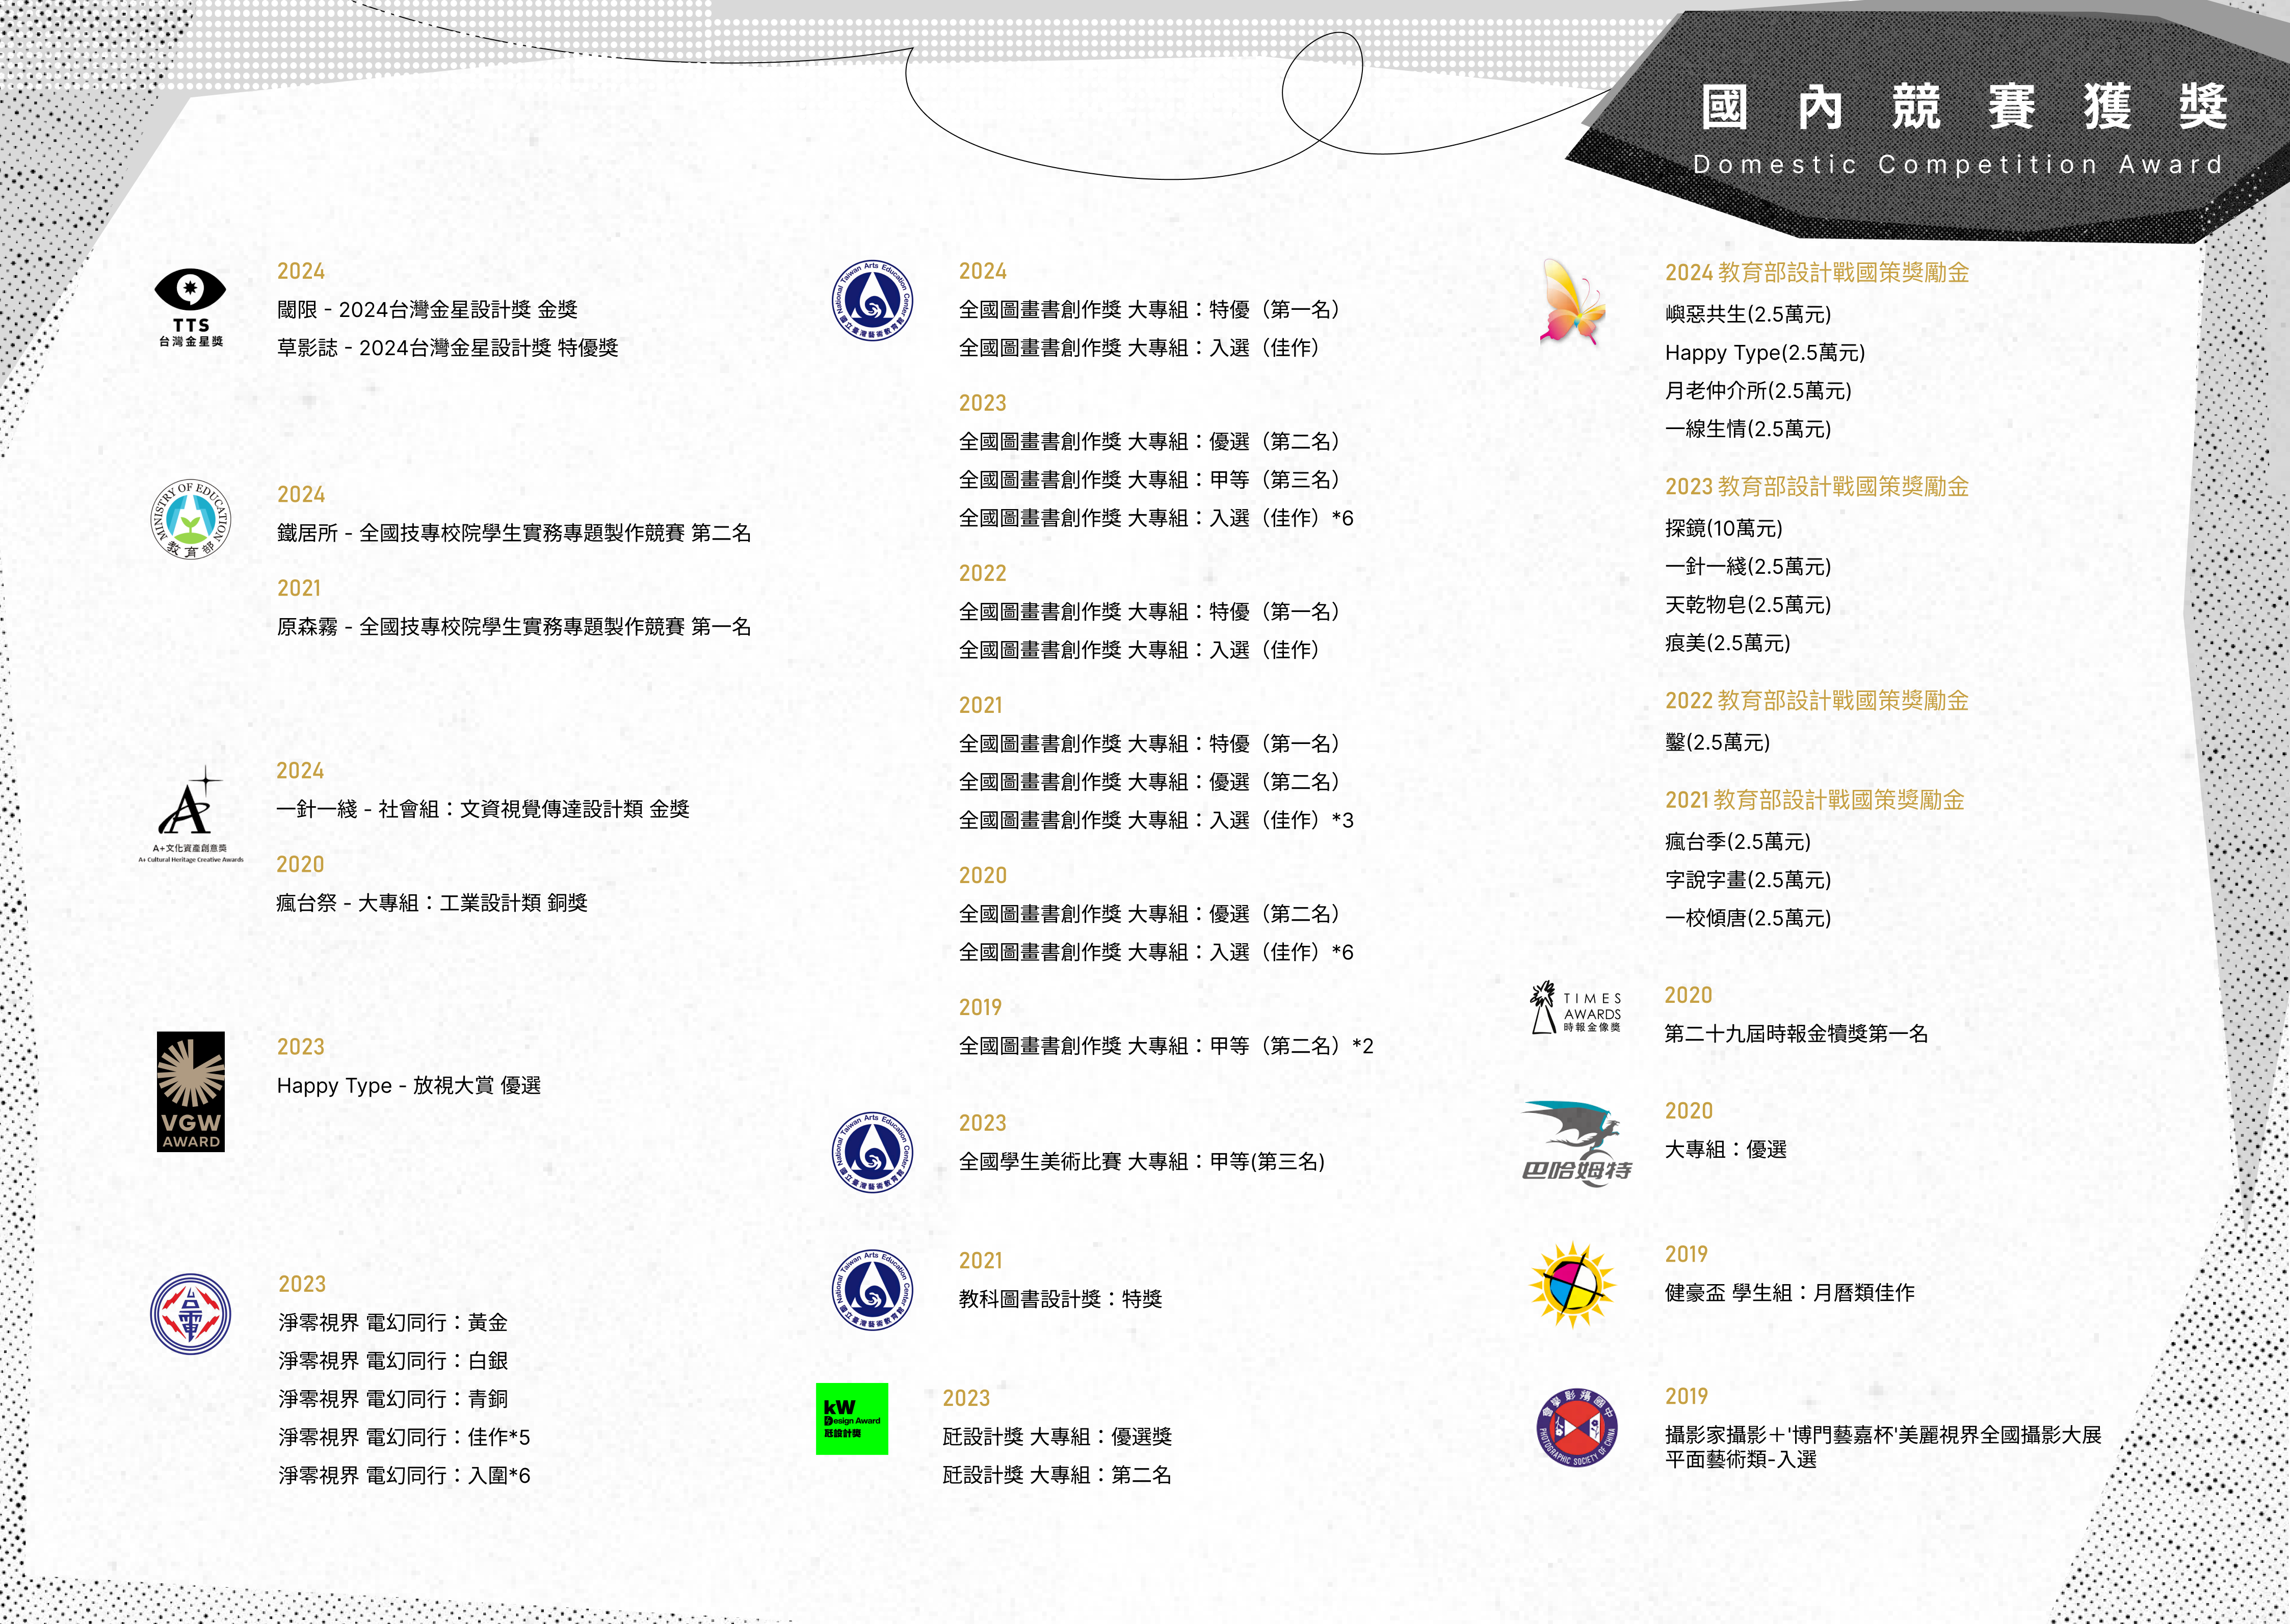Click the 國內競賽獲獎 title
Image resolution: width=2290 pixels, height=1624 pixels.
point(1964,108)
